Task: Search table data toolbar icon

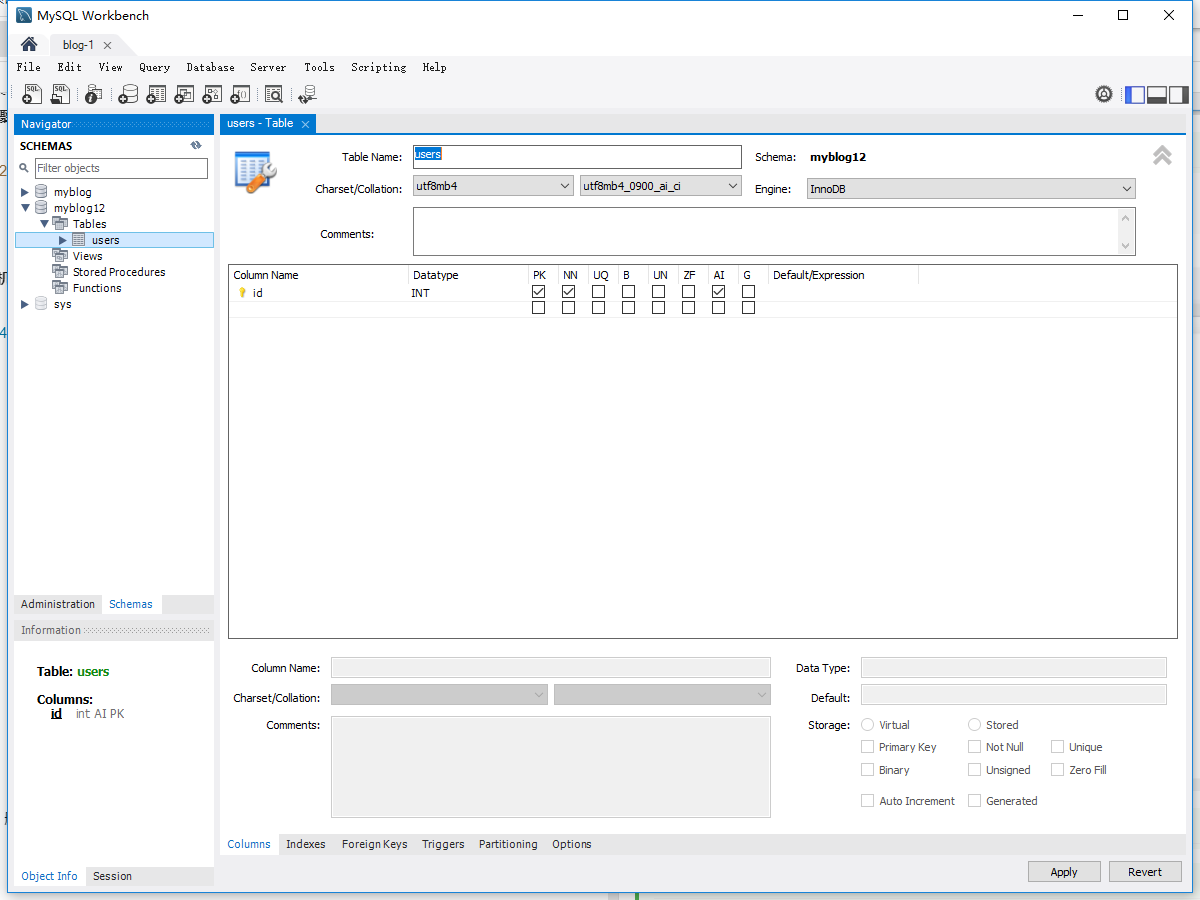Action: [273, 94]
